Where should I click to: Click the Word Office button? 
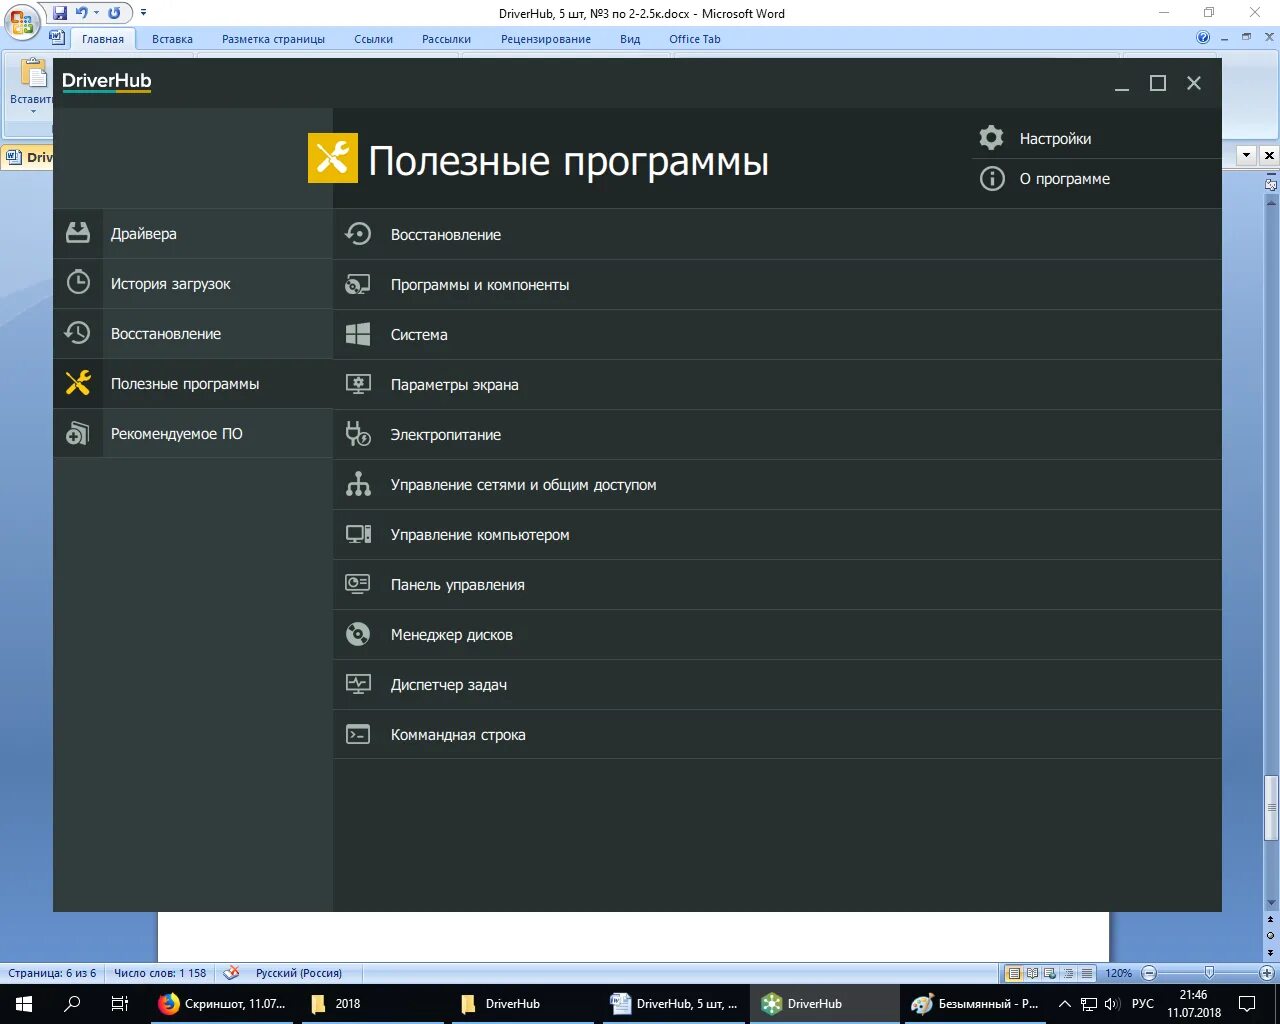pyautogui.click(x=22, y=22)
